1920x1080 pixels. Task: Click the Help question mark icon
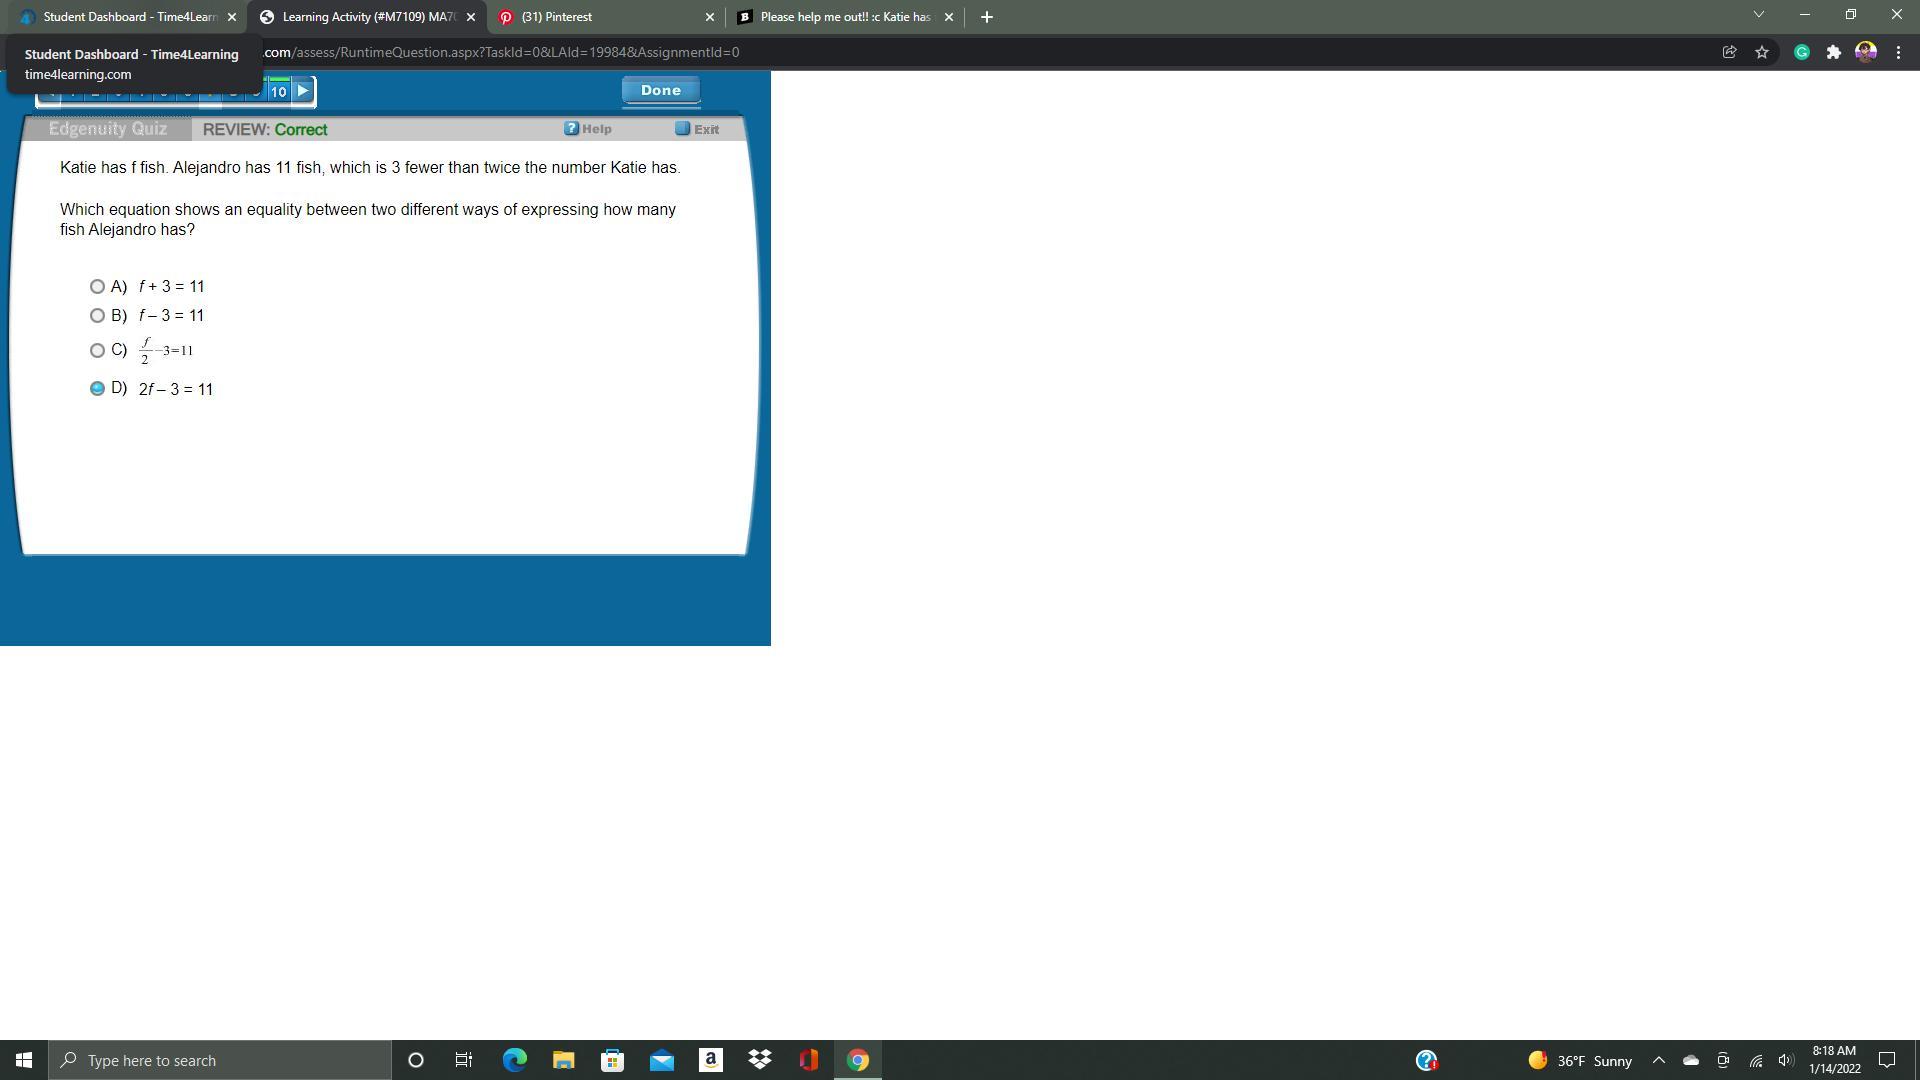571,129
